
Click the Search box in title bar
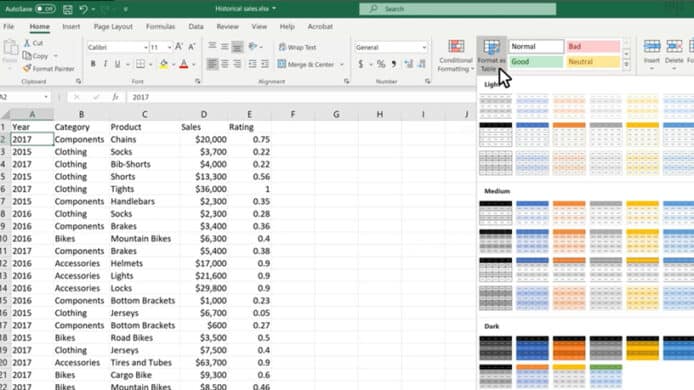458,9
